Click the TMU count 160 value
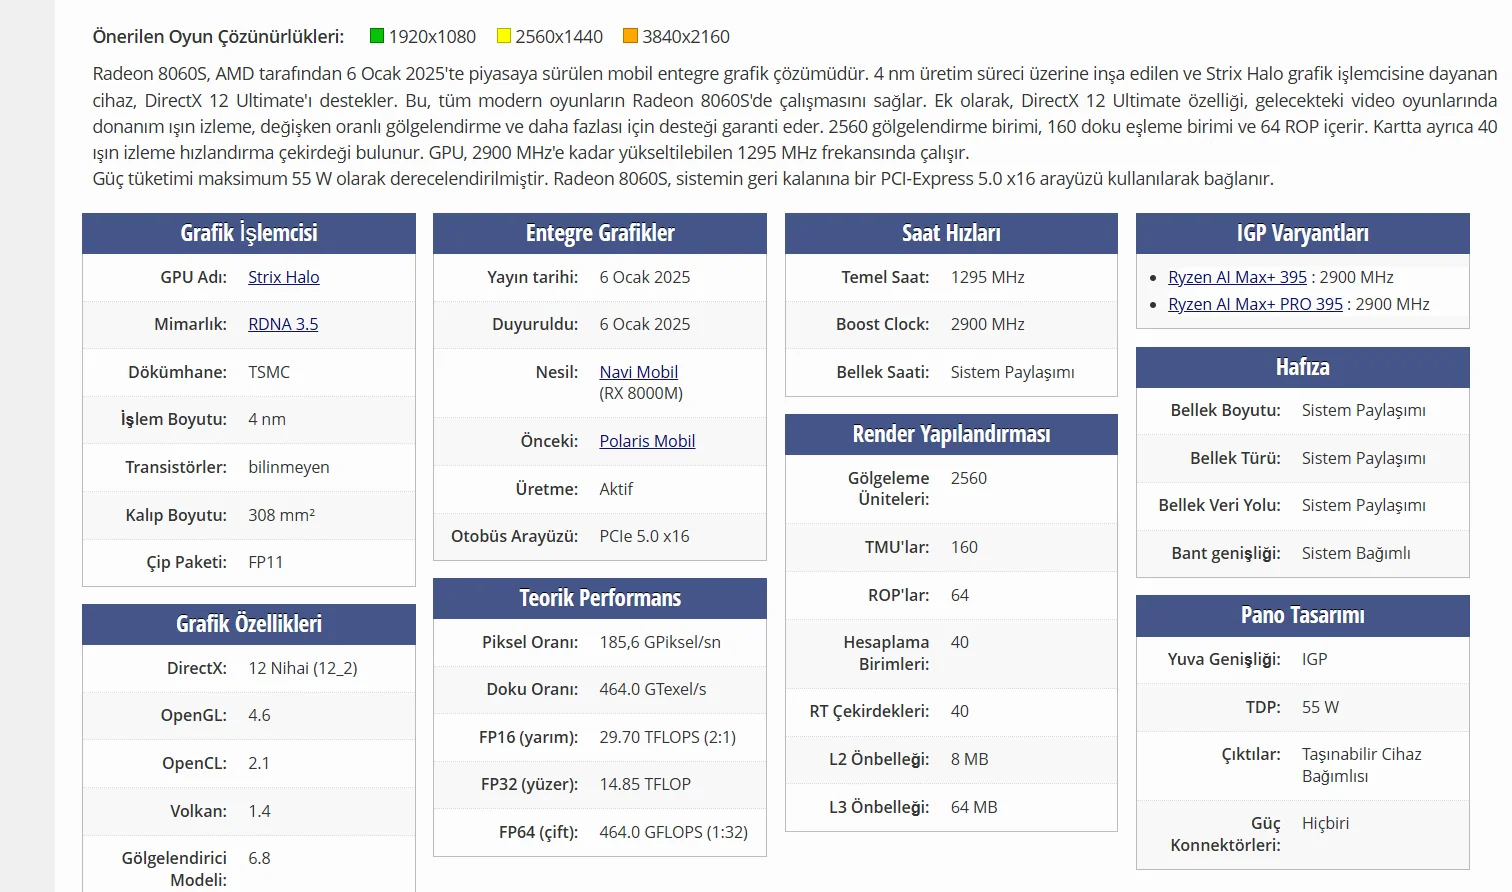Image resolution: width=1512 pixels, height=892 pixels. (x=965, y=547)
